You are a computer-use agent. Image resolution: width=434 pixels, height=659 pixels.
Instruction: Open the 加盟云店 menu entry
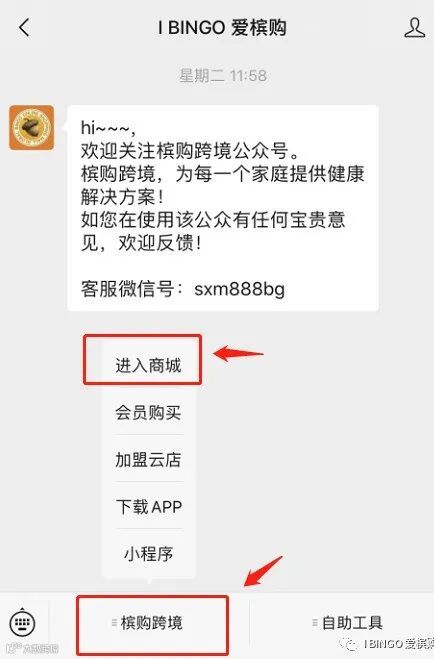coord(148,459)
